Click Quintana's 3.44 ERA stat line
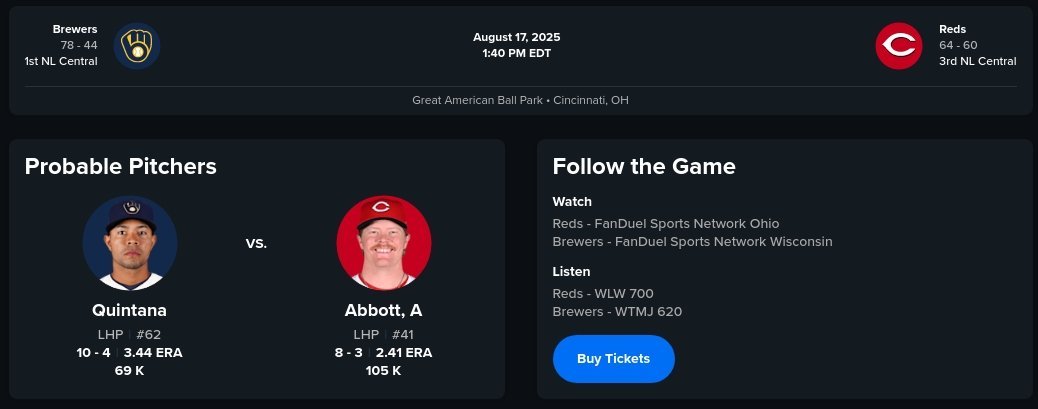1038x409 pixels. click(153, 352)
